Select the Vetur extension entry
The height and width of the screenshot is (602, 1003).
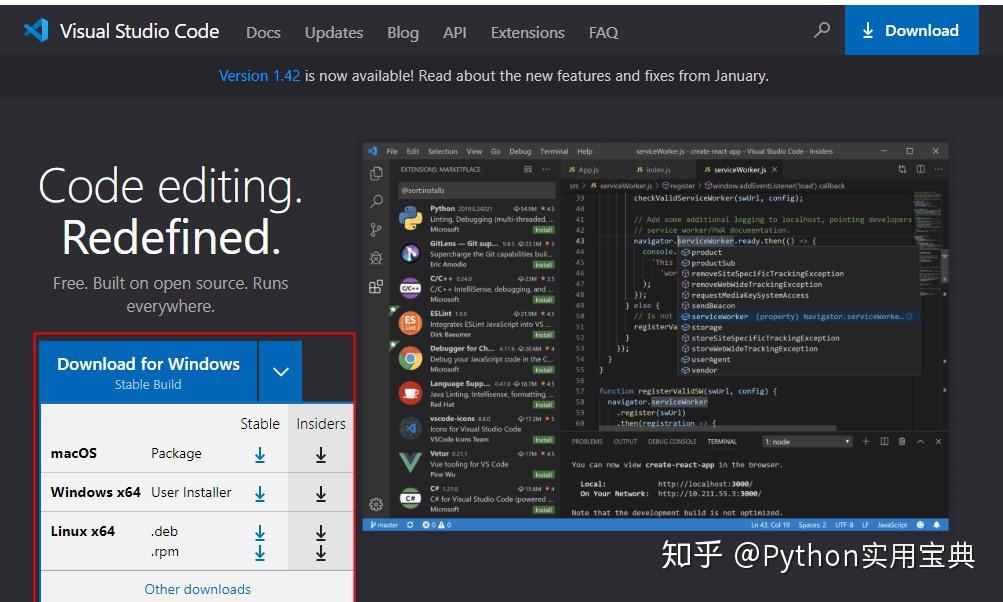click(477, 464)
